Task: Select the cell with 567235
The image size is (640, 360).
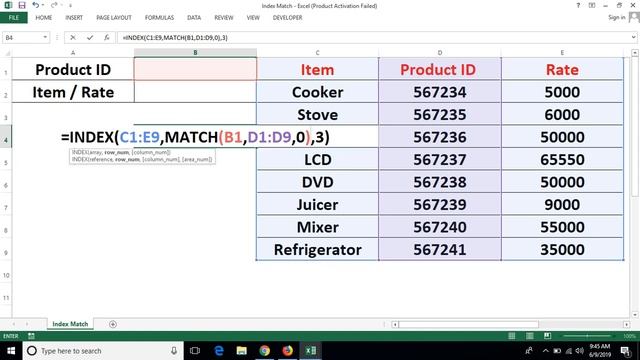Action: 440,114
